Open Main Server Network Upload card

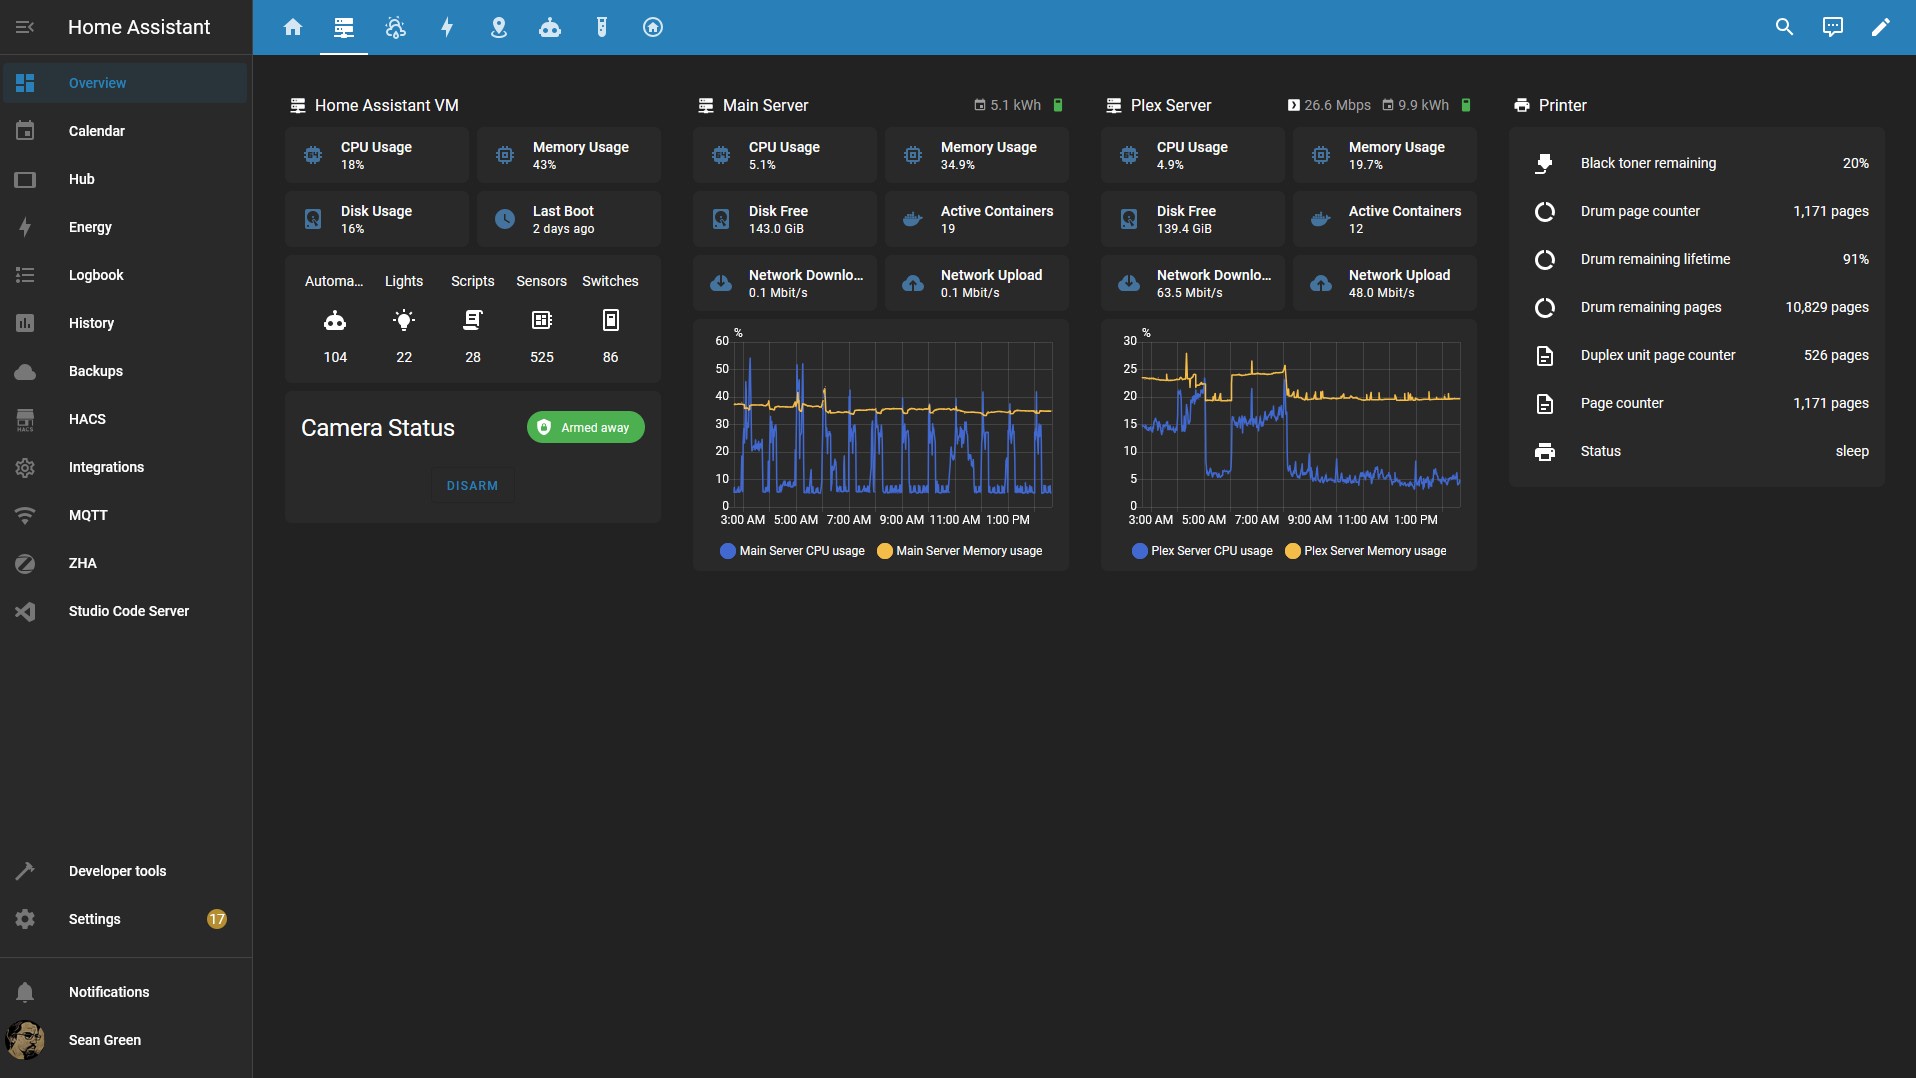[x=977, y=283]
